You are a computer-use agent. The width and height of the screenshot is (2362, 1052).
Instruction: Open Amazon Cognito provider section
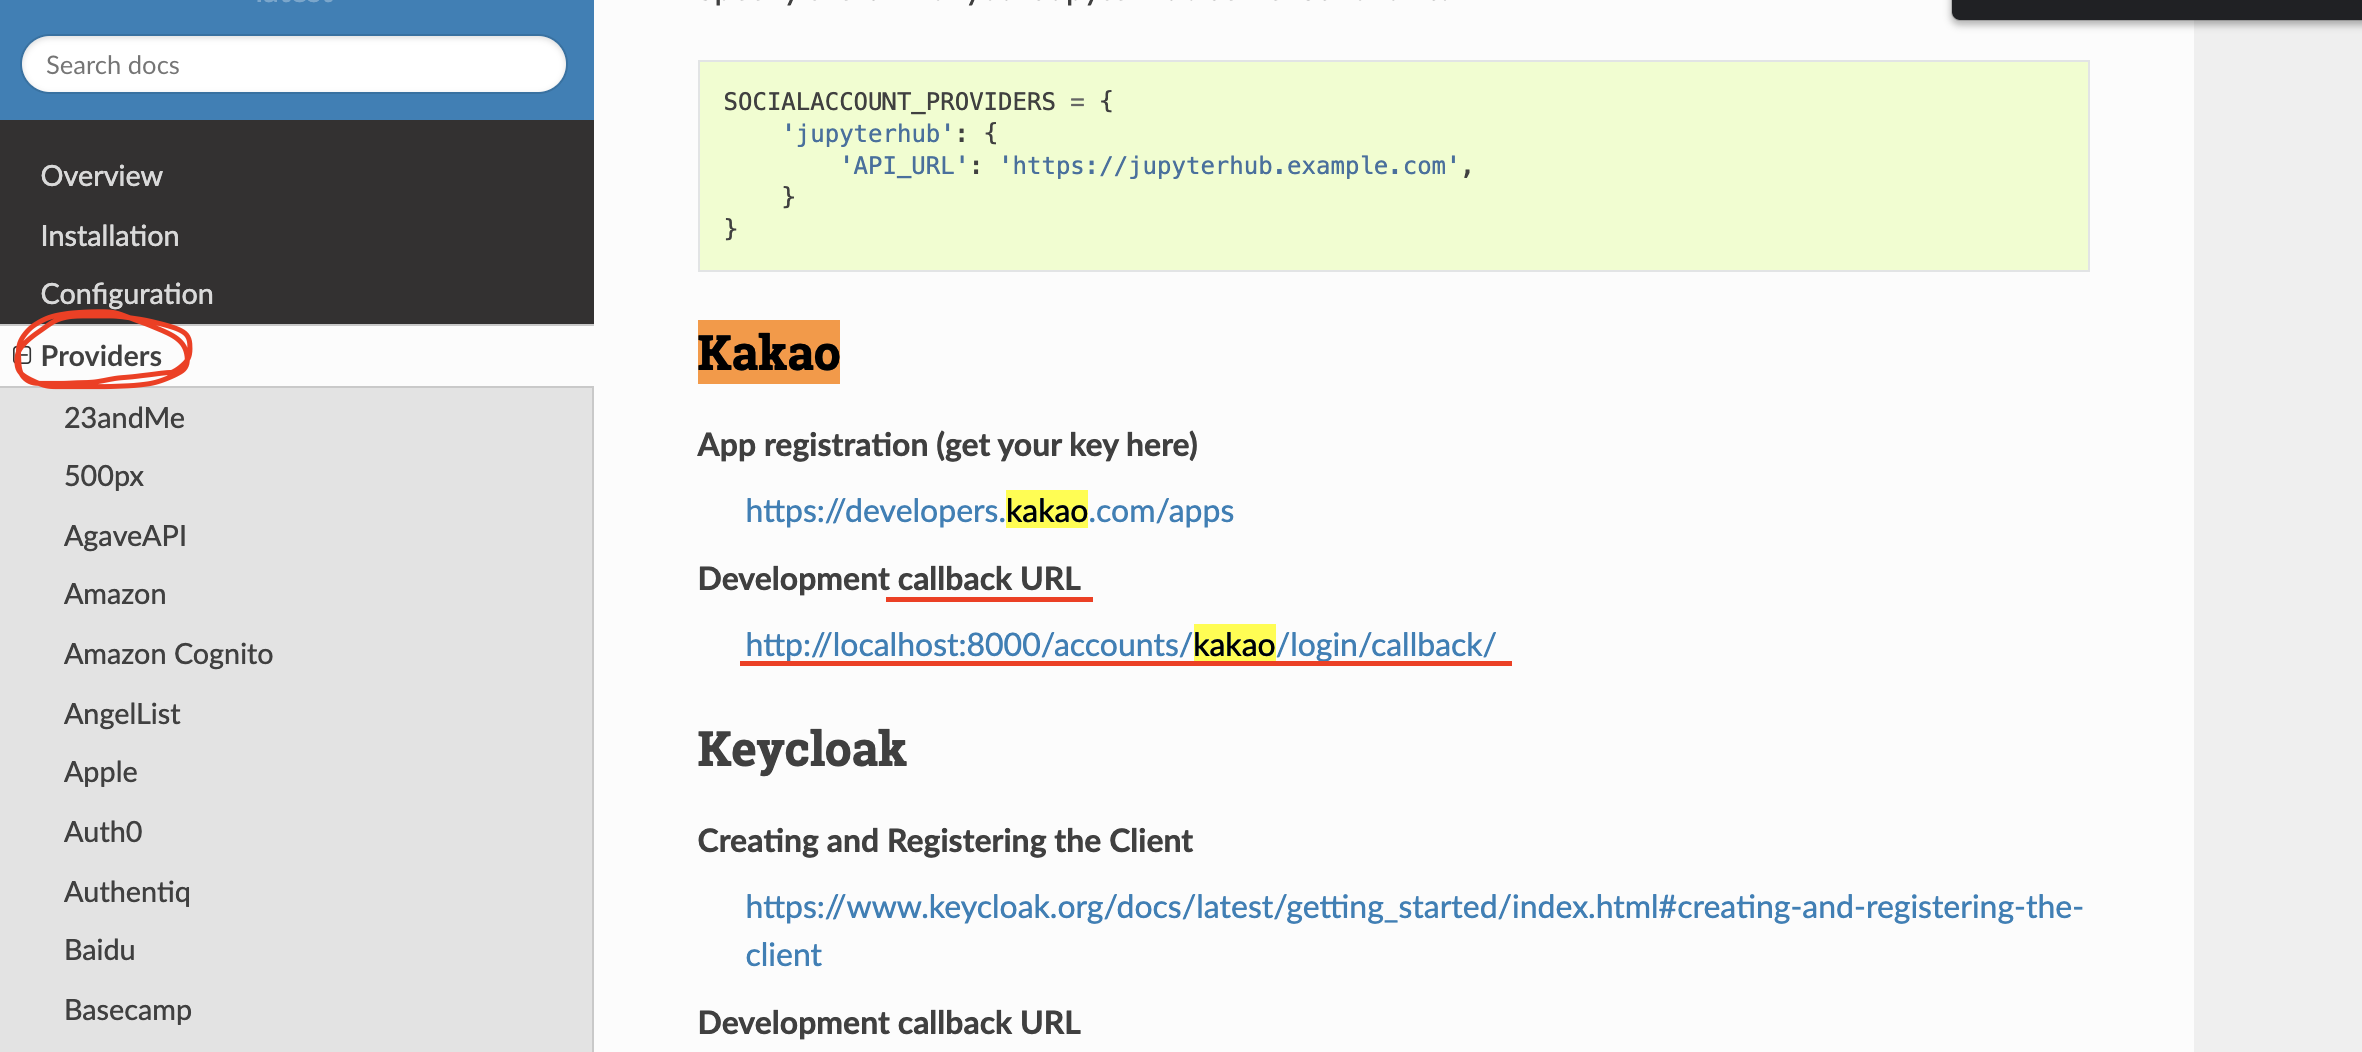tap(168, 654)
